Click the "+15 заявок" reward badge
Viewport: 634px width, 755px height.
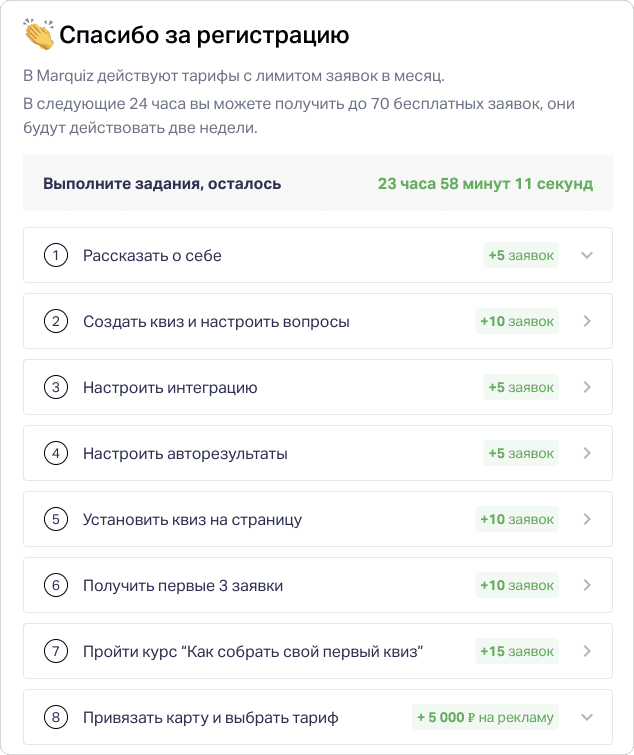pos(517,651)
